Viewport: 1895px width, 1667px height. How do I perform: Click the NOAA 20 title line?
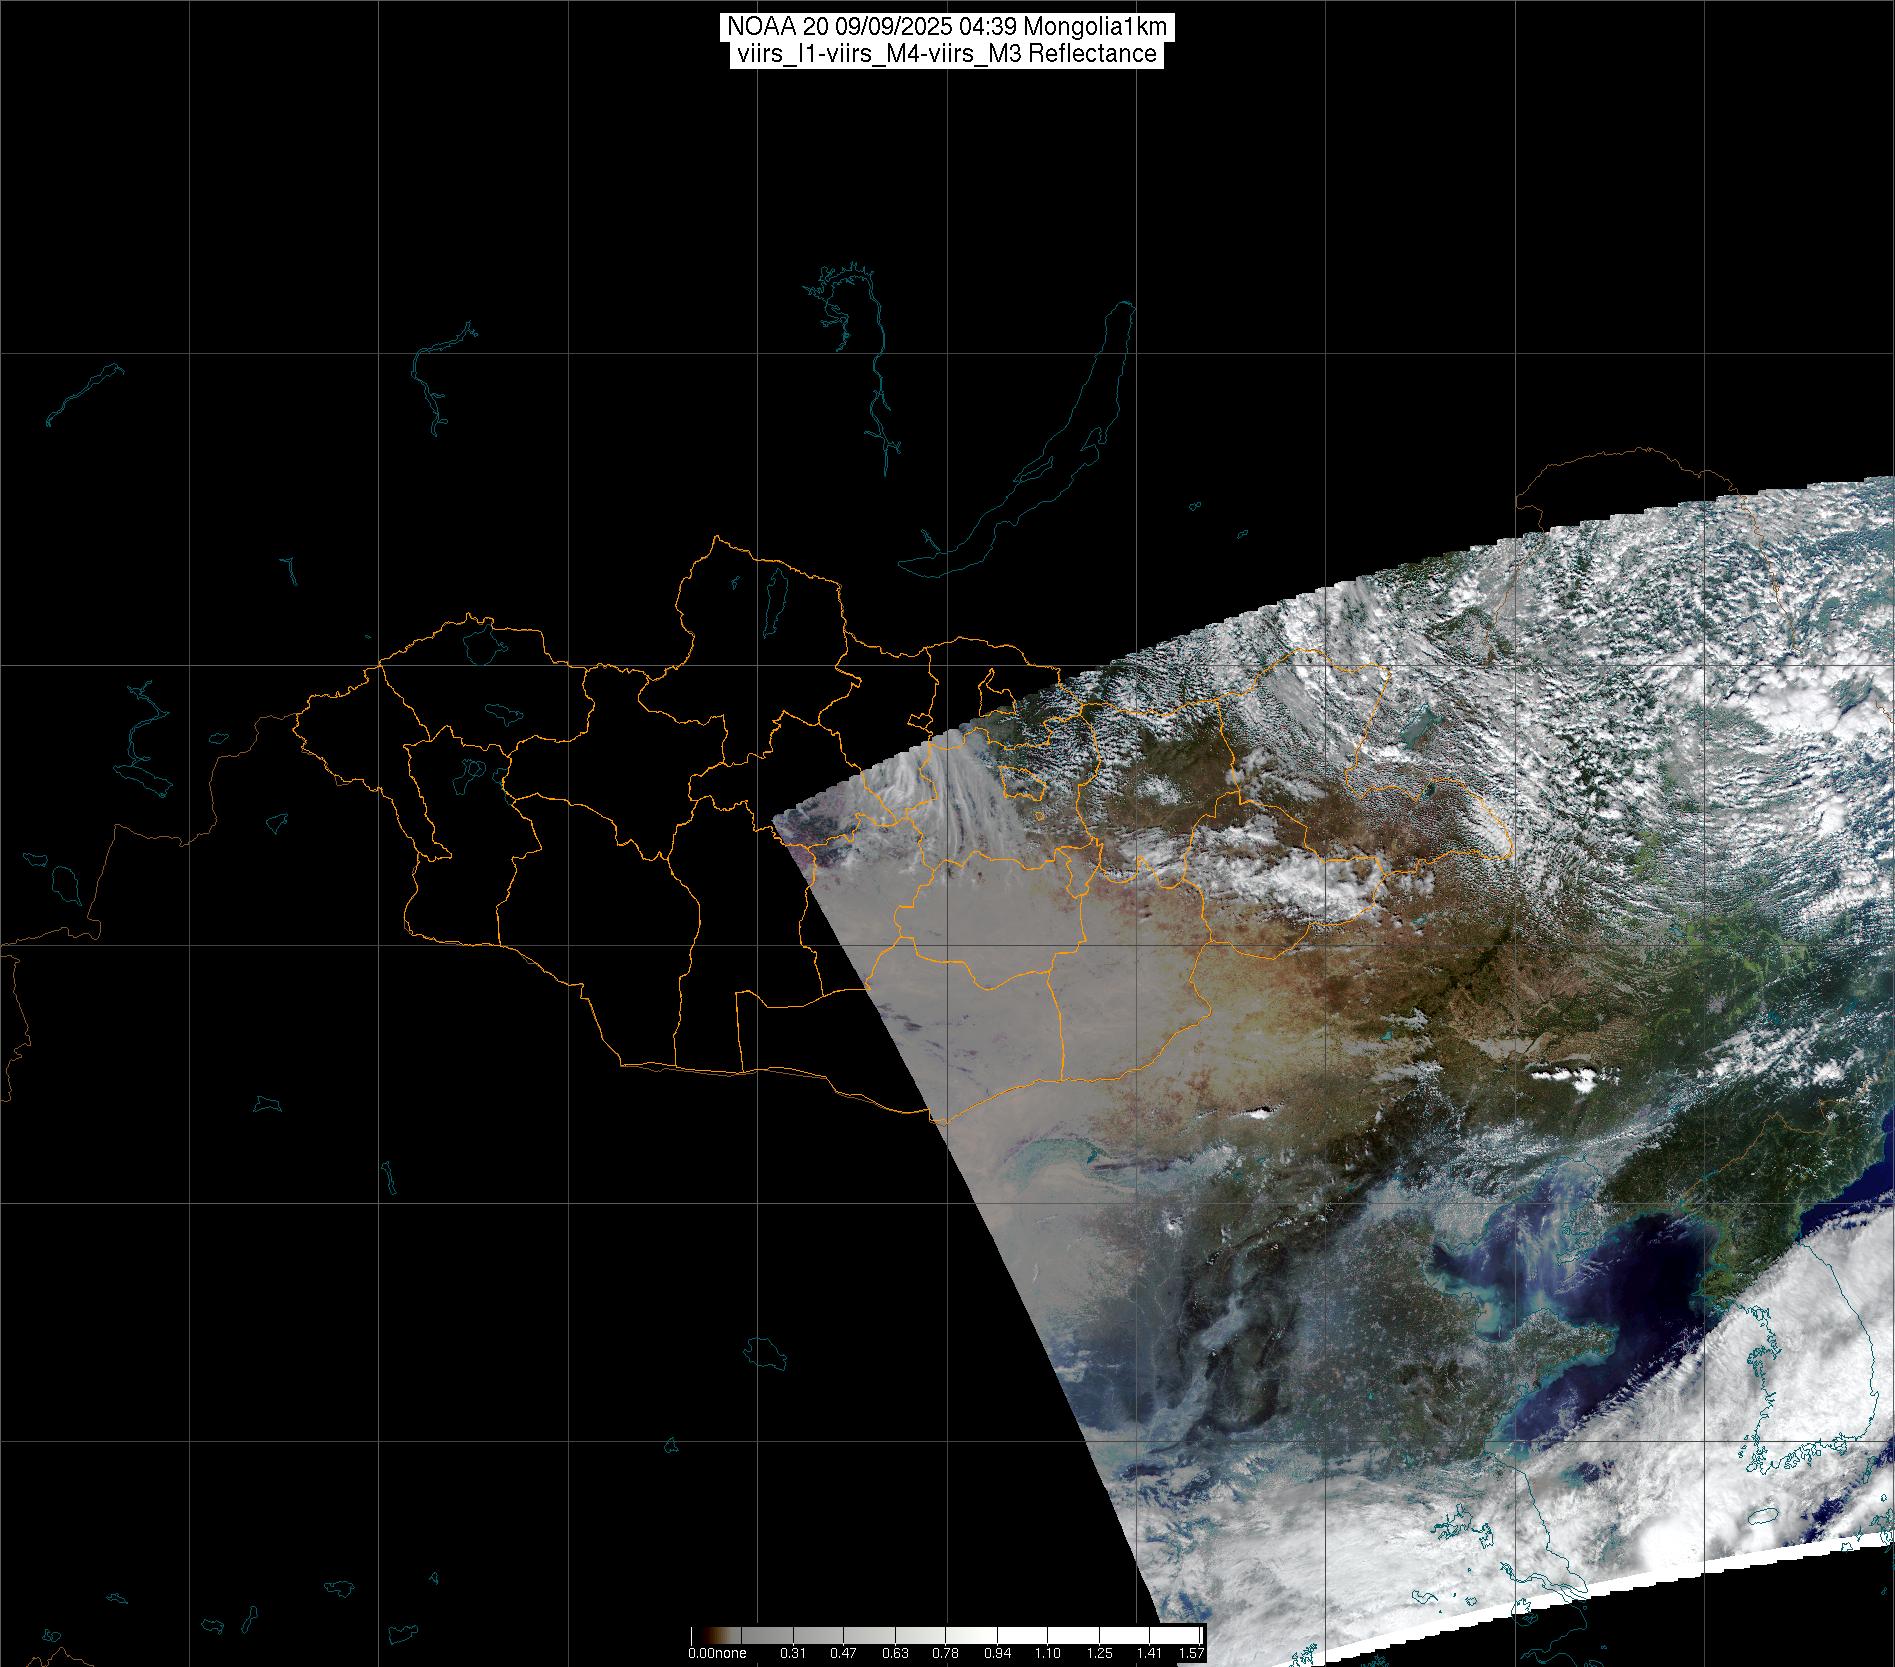[x=946, y=26]
